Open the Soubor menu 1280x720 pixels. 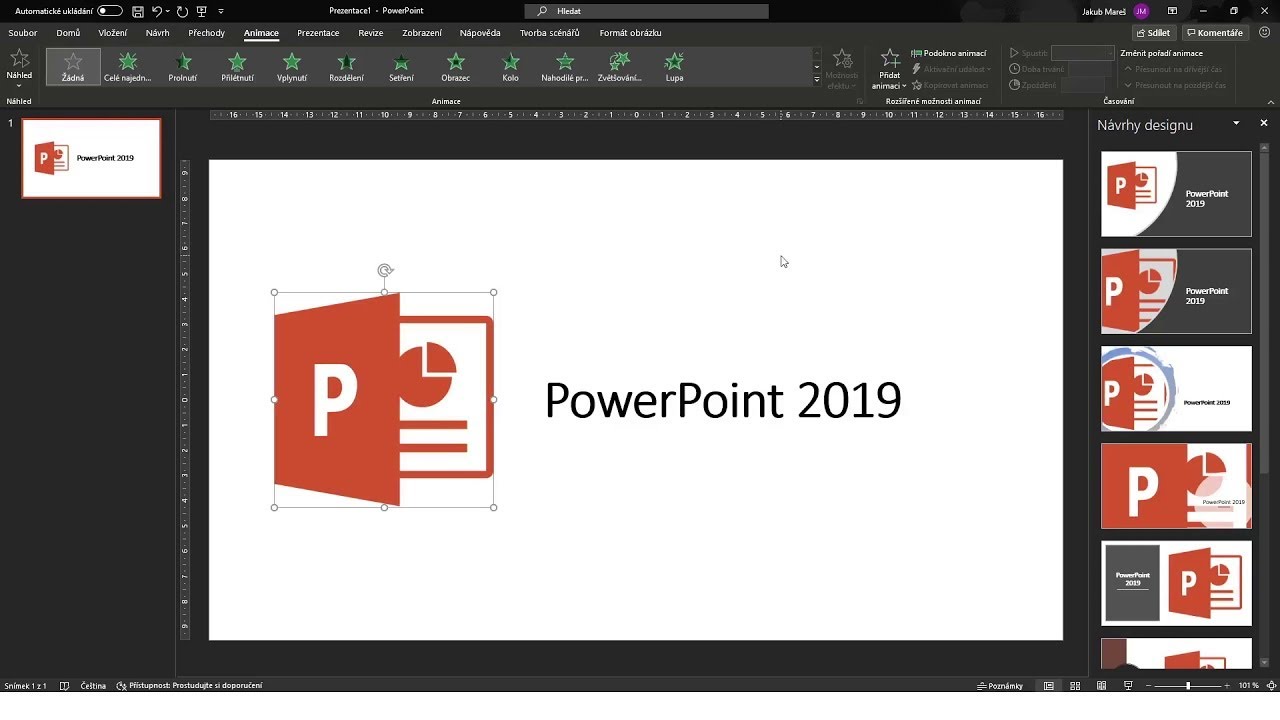point(23,33)
